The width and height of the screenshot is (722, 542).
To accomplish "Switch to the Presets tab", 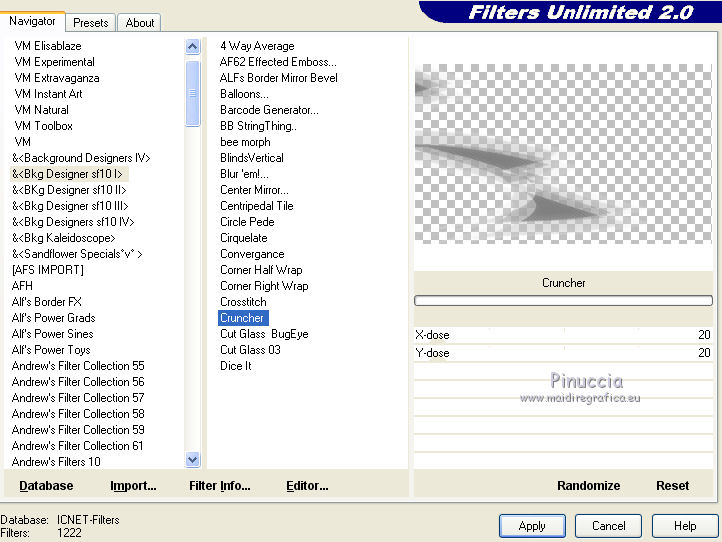I will click(x=91, y=23).
